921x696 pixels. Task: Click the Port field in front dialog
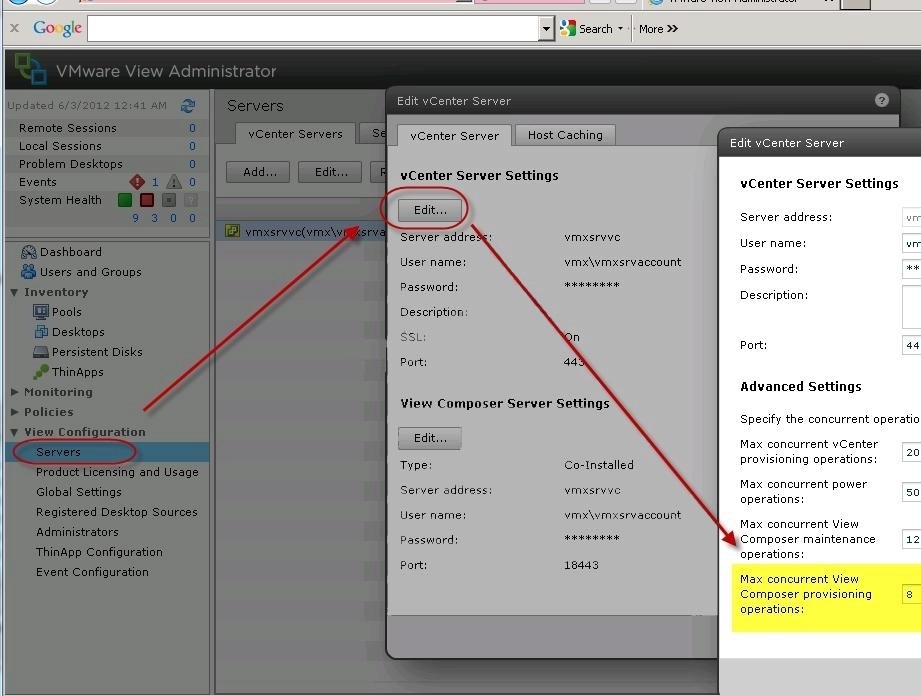[x=912, y=345]
